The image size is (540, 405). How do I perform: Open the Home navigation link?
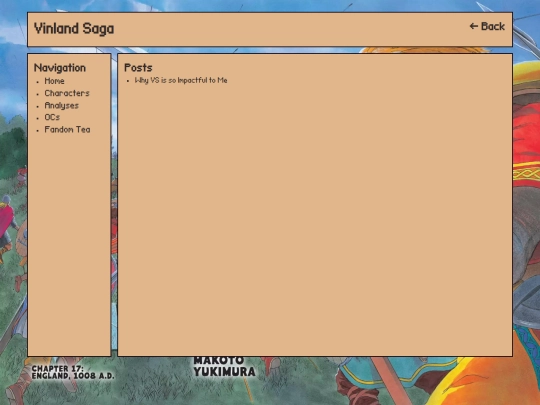(x=54, y=81)
